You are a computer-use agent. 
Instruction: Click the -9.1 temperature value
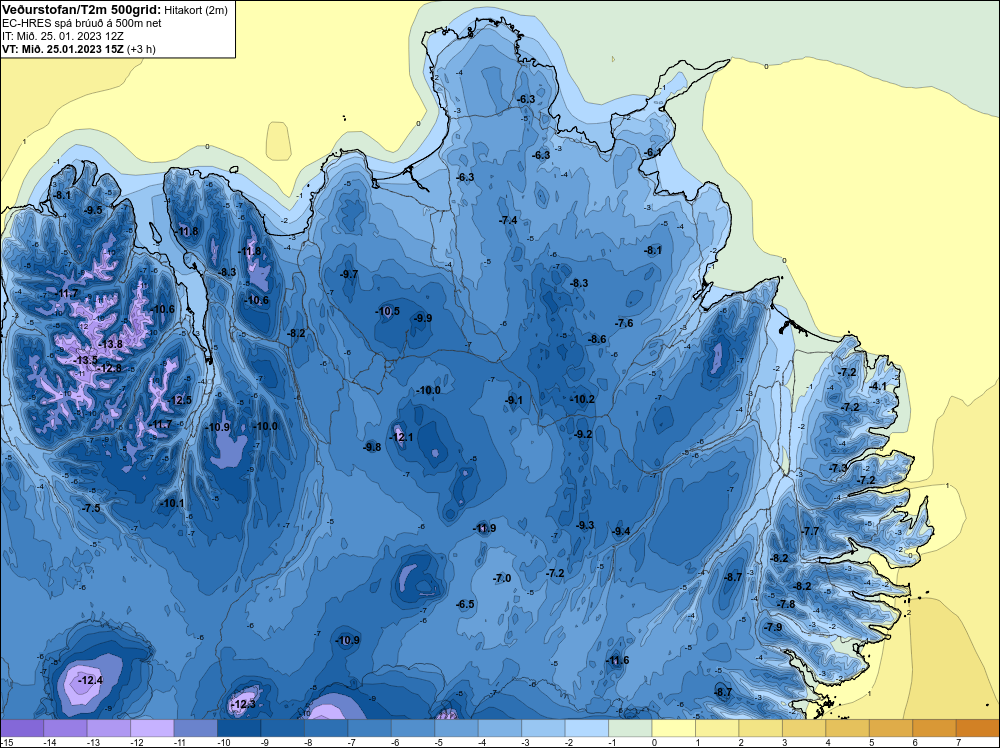coord(513,400)
